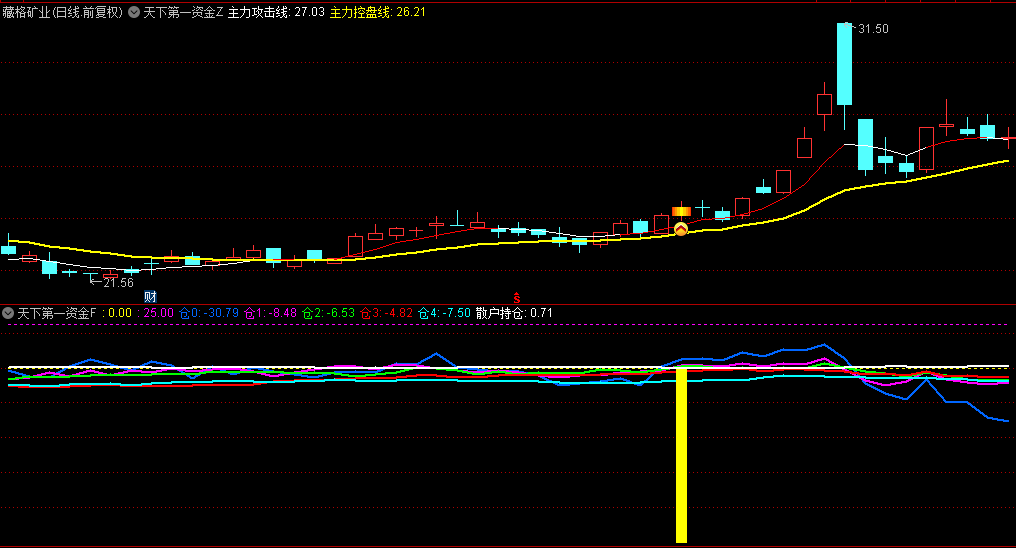The image size is (1016, 548).
Task: Click the 财 financial marker icon
Action: (x=150, y=297)
